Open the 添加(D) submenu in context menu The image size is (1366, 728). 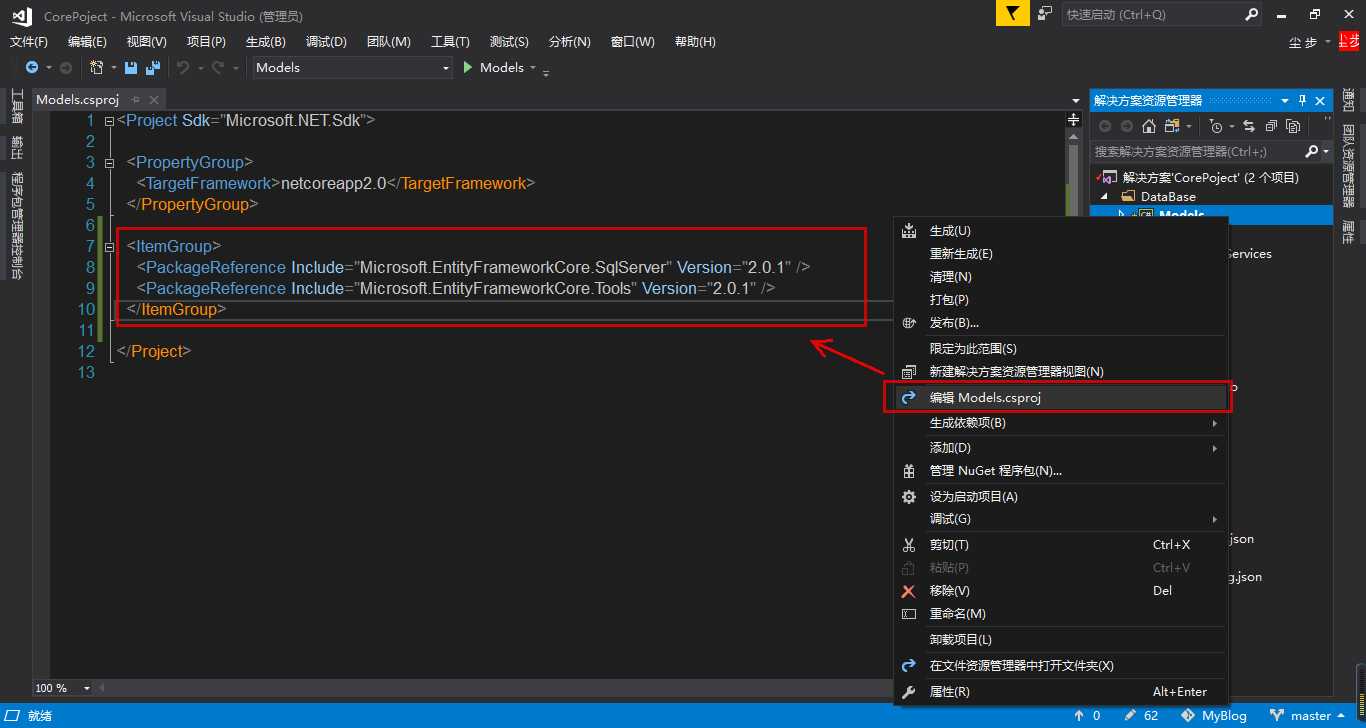coord(1060,448)
